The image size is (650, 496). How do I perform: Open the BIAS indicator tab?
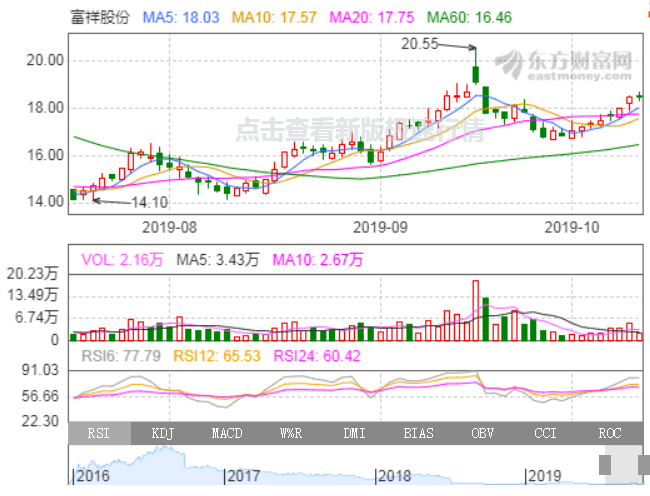418,433
